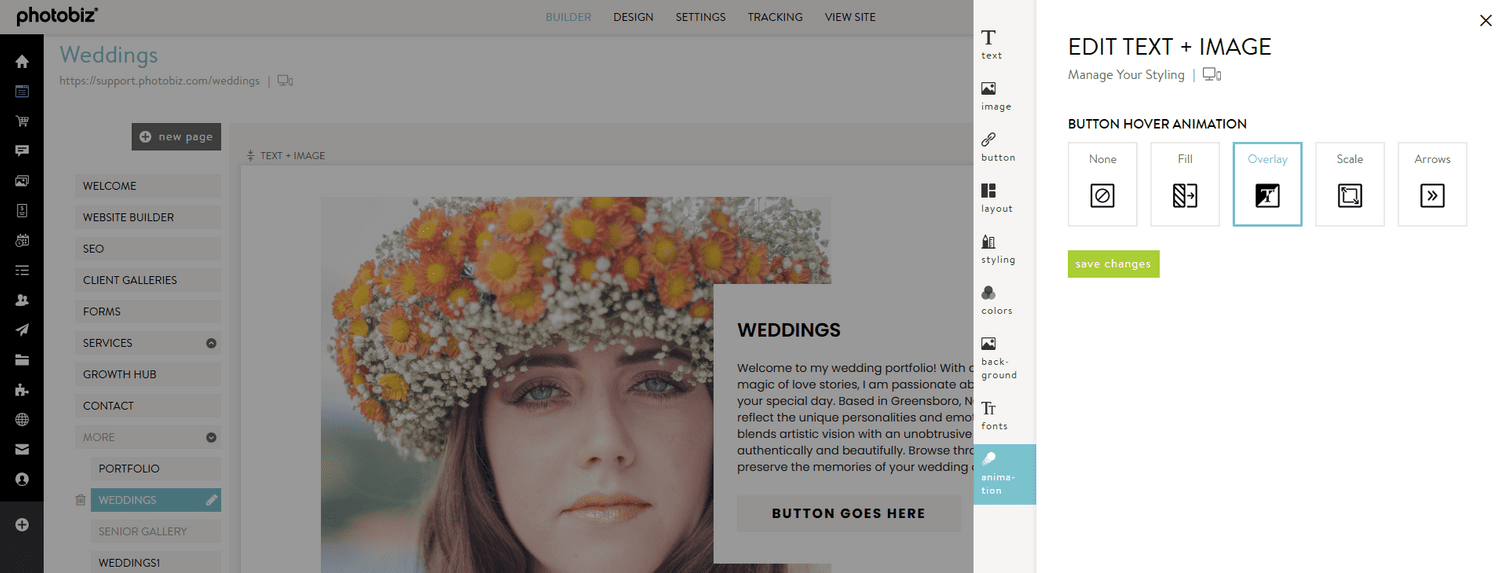Switch to the Design tab
This screenshot has width=1500, height=573.
pyautogui.click(x=633, y=17)
